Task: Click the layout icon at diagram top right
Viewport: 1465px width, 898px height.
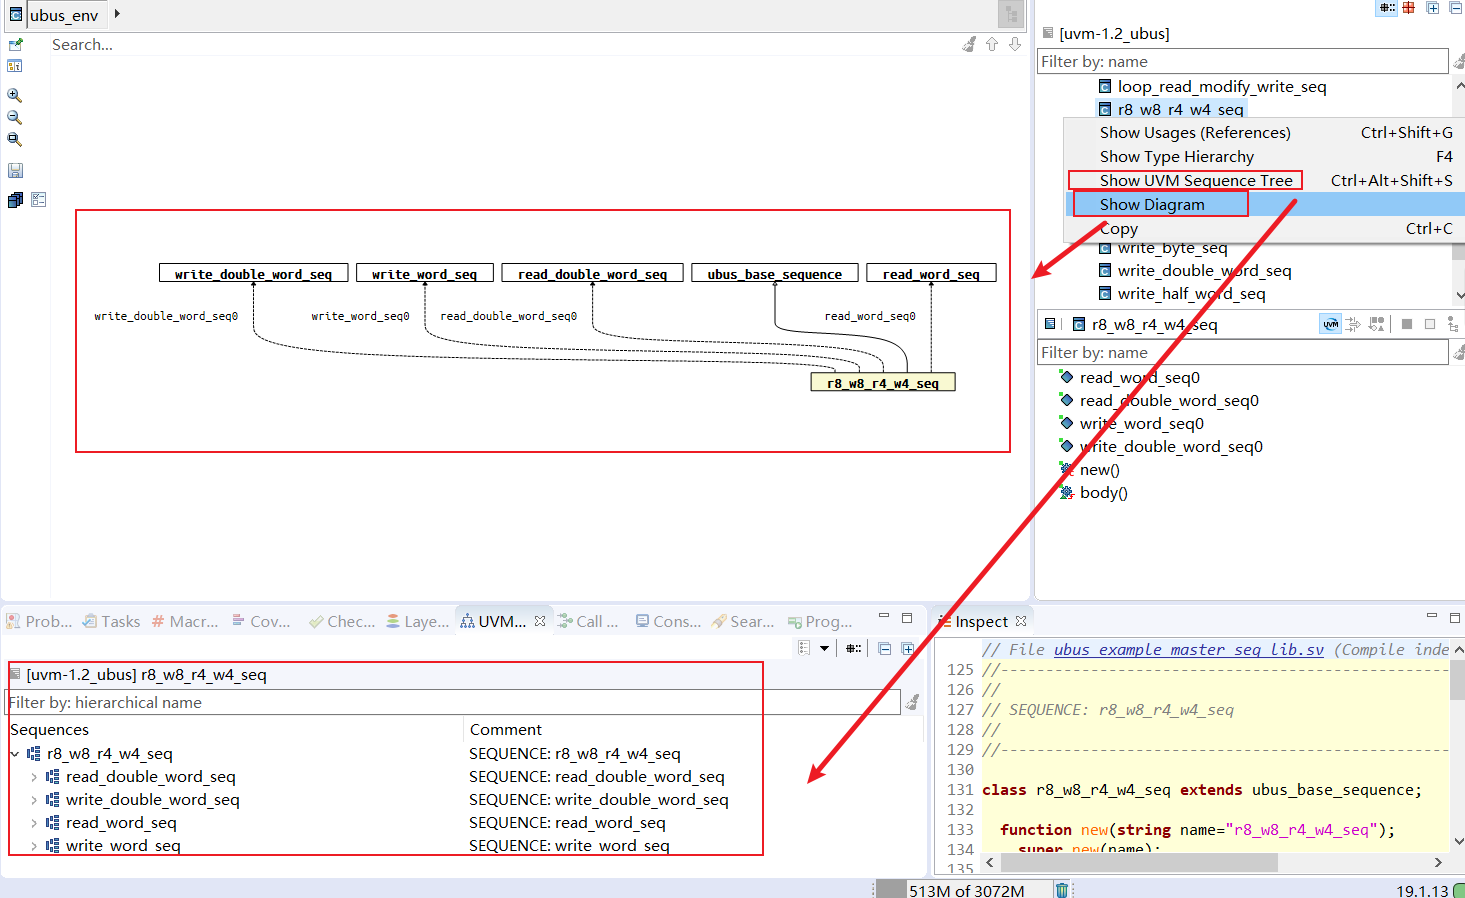Action: 1011,14
